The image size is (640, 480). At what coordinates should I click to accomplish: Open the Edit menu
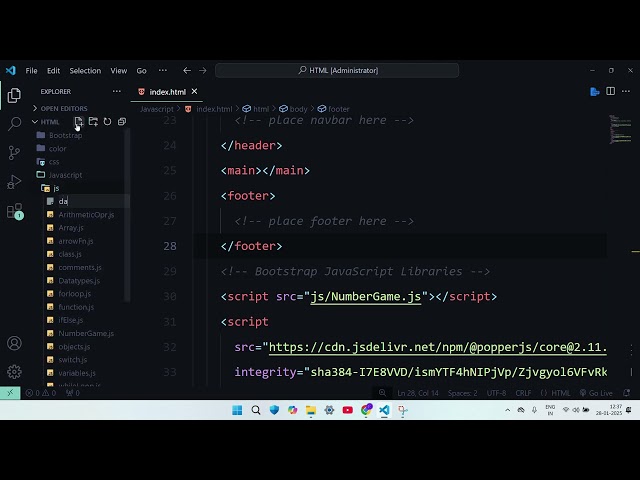[x=53, y=71]
